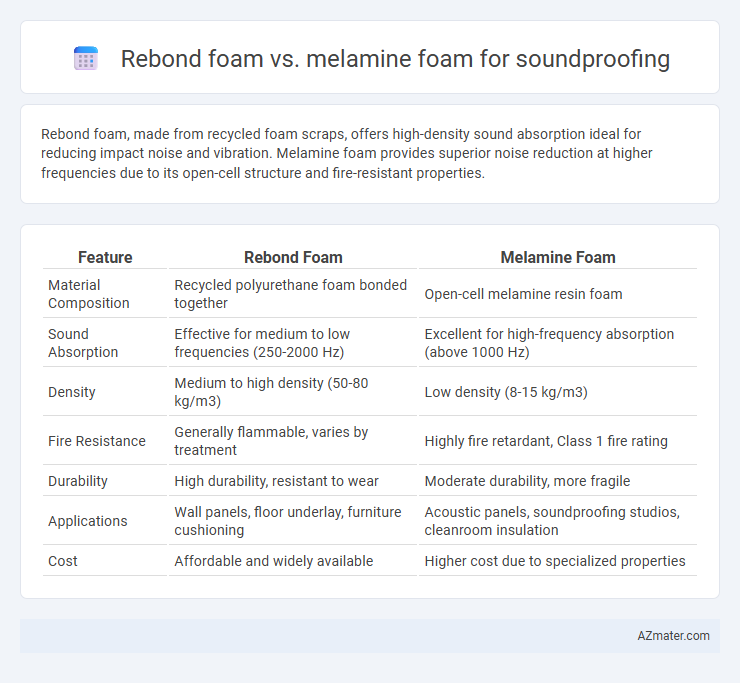Select the 'Fire Resistance' row label
The image size is (740, 683).
click(97, 441)
